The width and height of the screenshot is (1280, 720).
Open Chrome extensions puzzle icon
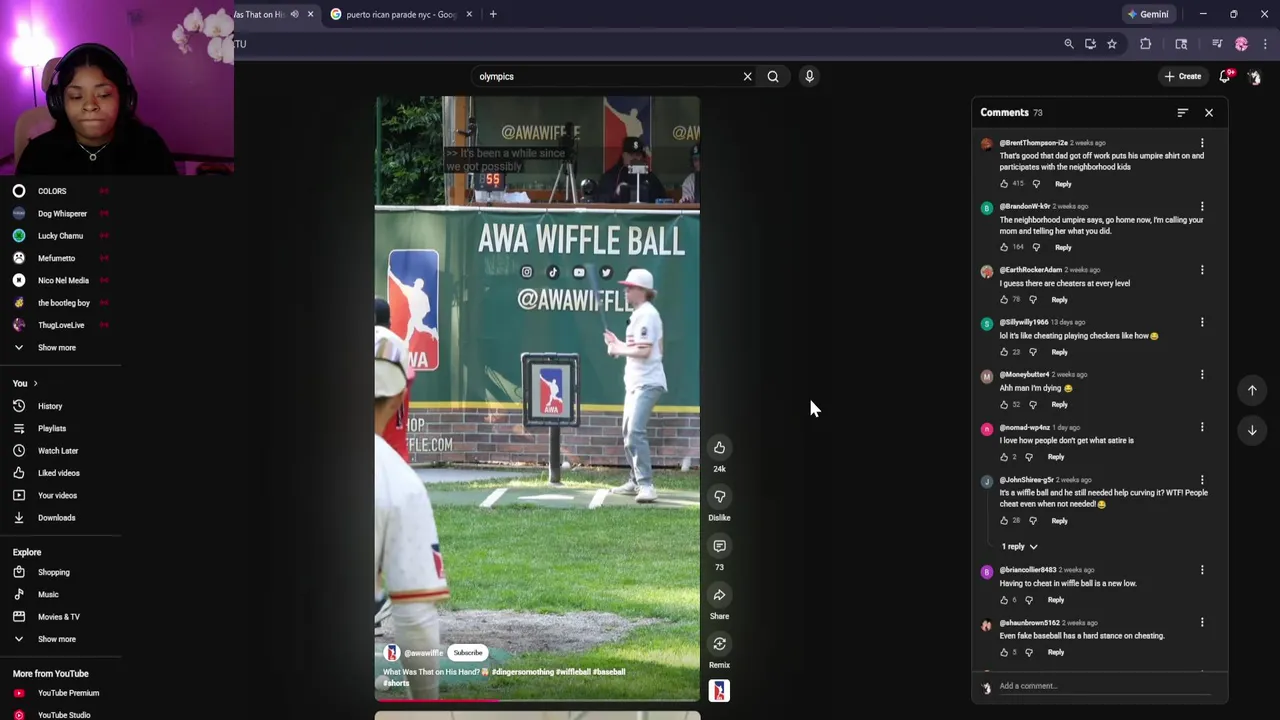click(x=1145, y=44)
